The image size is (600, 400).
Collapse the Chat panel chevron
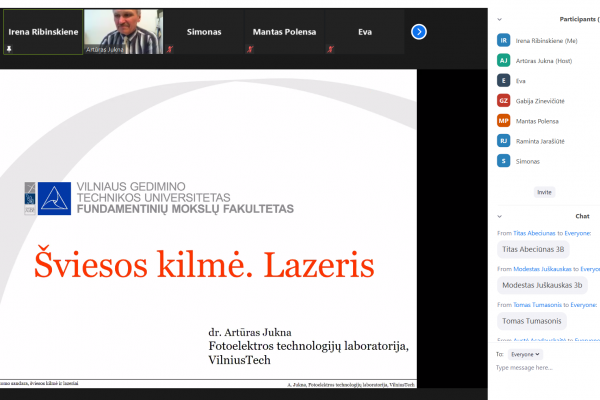click(x=499, y=216)
